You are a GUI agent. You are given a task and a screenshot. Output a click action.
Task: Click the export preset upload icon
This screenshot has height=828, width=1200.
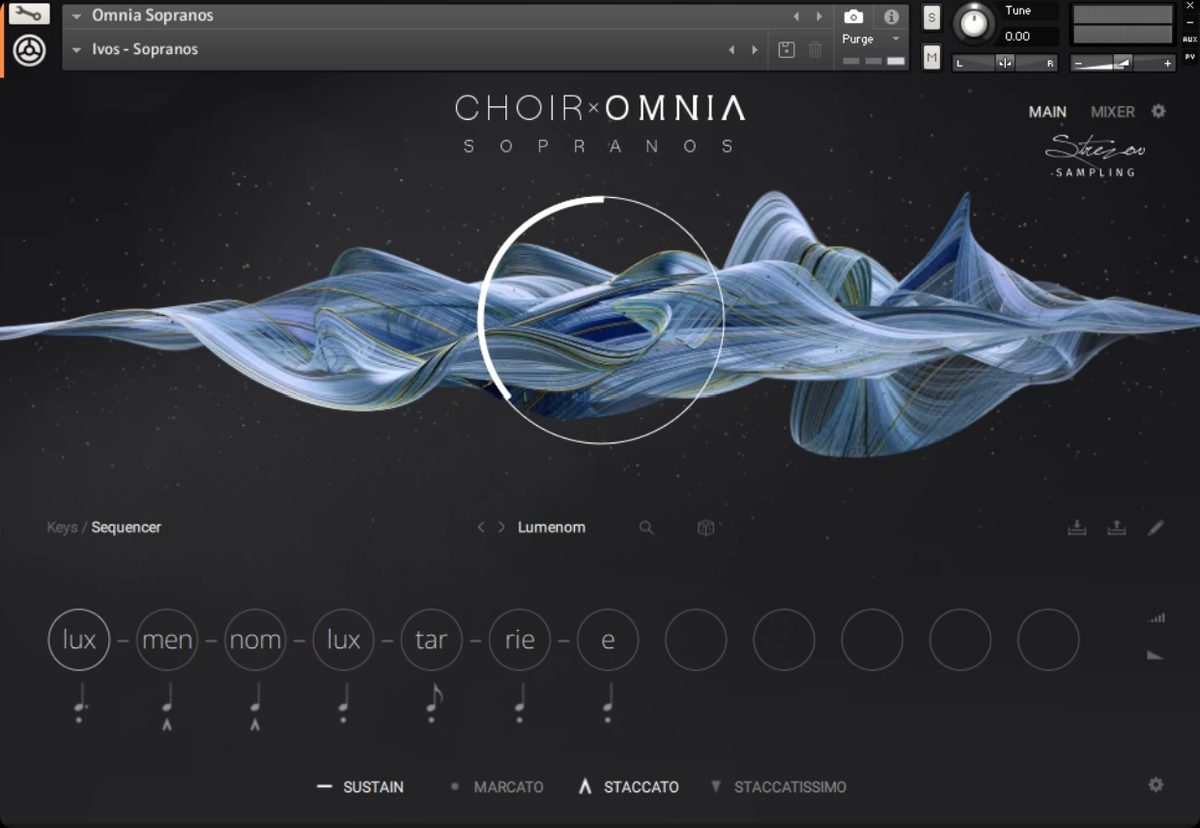coord(1117,527)
